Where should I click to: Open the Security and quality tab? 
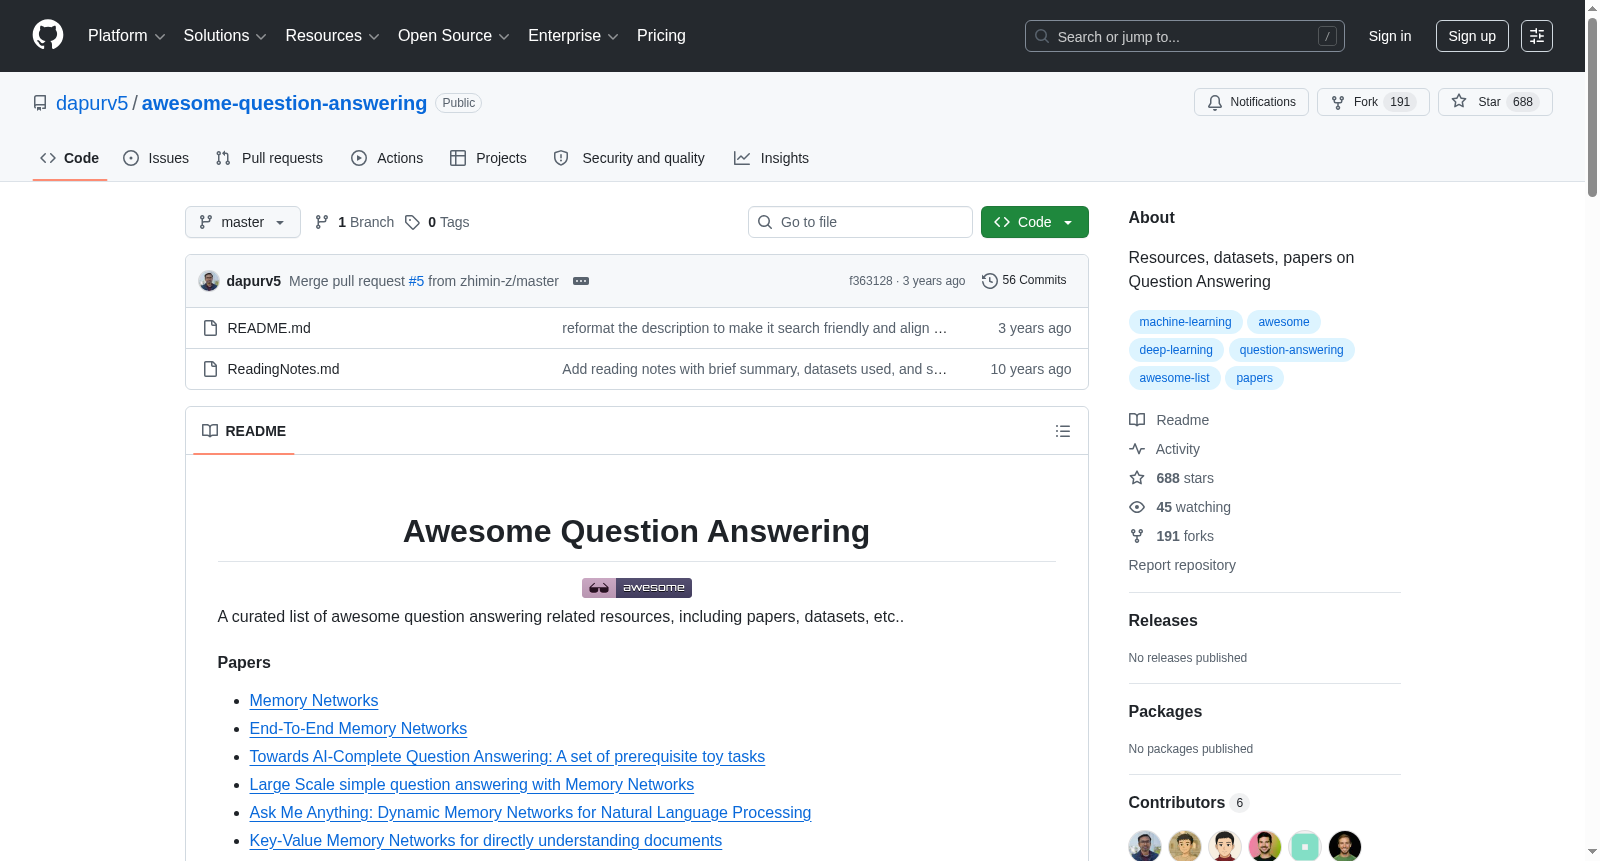[x=629, y=158]
